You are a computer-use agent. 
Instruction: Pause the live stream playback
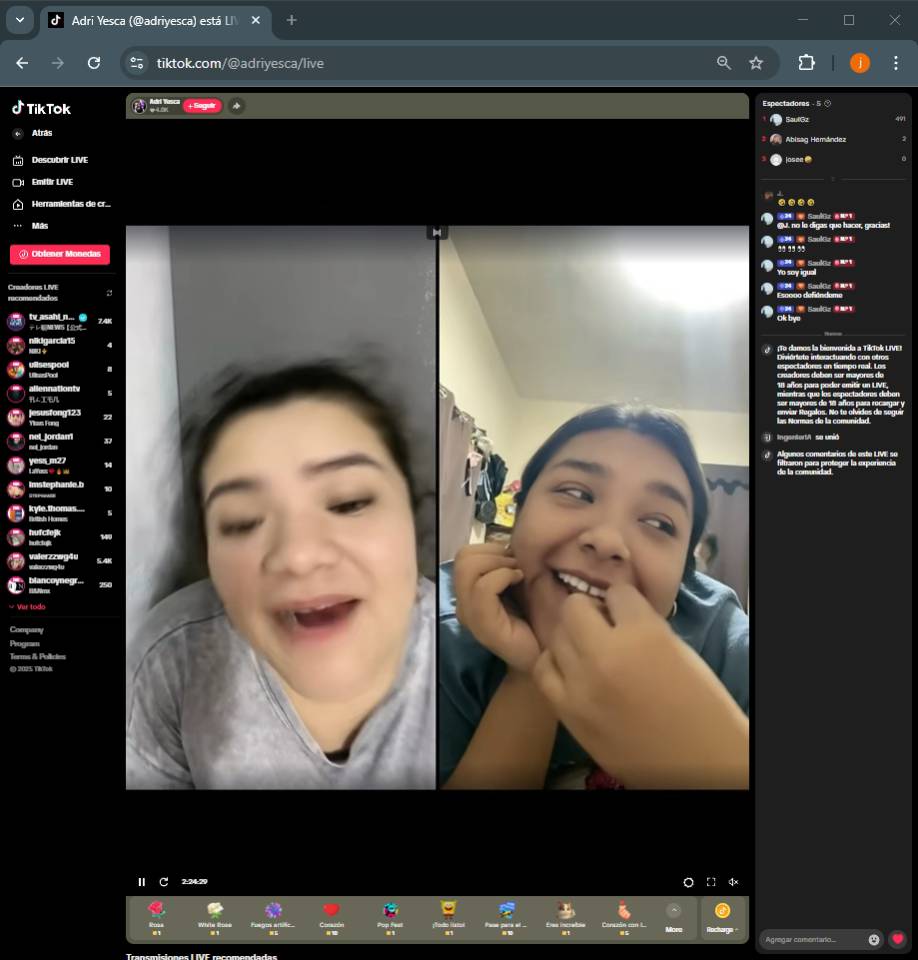point(141,882)
